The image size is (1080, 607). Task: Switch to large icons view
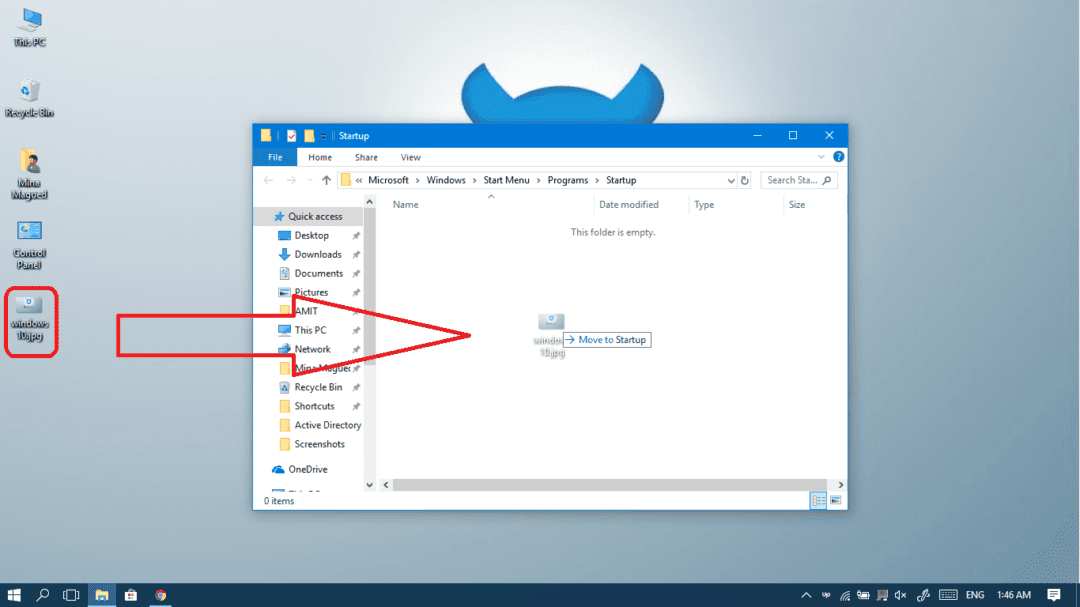835,500
